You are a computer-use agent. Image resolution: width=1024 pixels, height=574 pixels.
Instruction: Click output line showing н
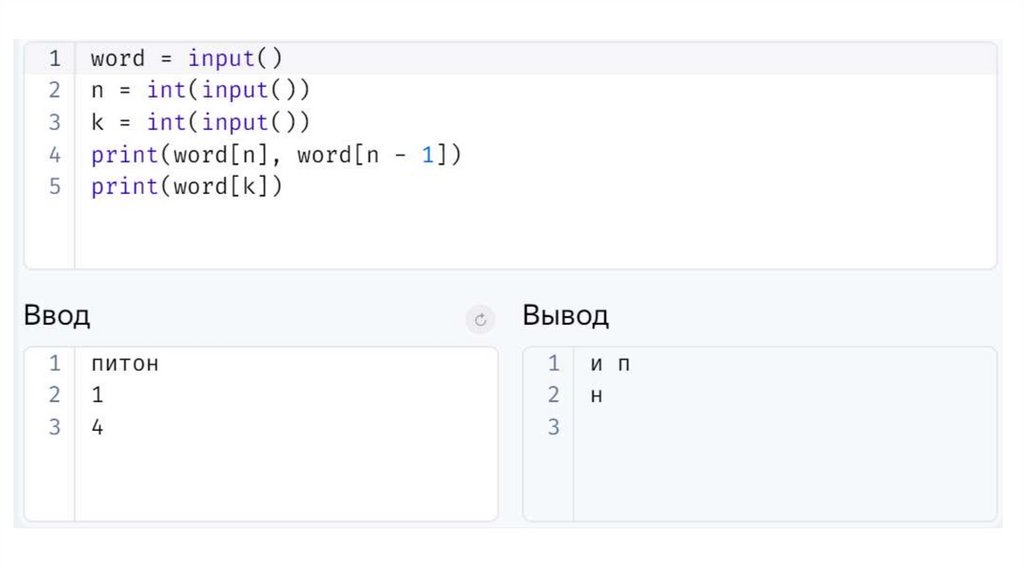click(597, 395)
